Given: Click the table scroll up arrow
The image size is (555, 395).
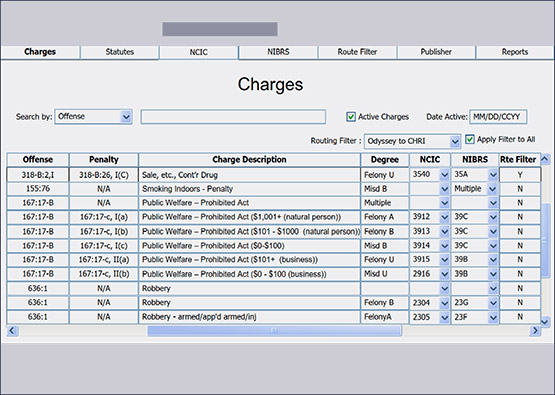Looking at the screenshot, I should (x=545, y=159).
